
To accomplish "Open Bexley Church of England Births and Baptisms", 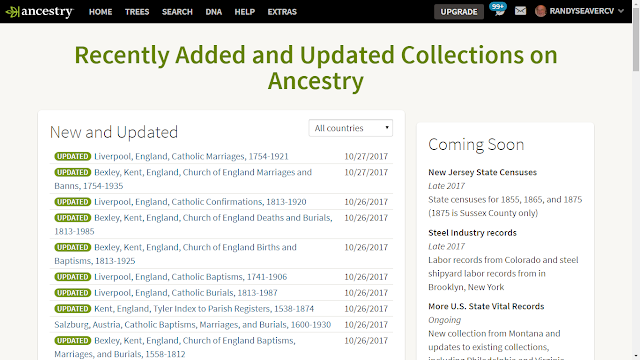I will pos(176,254).
